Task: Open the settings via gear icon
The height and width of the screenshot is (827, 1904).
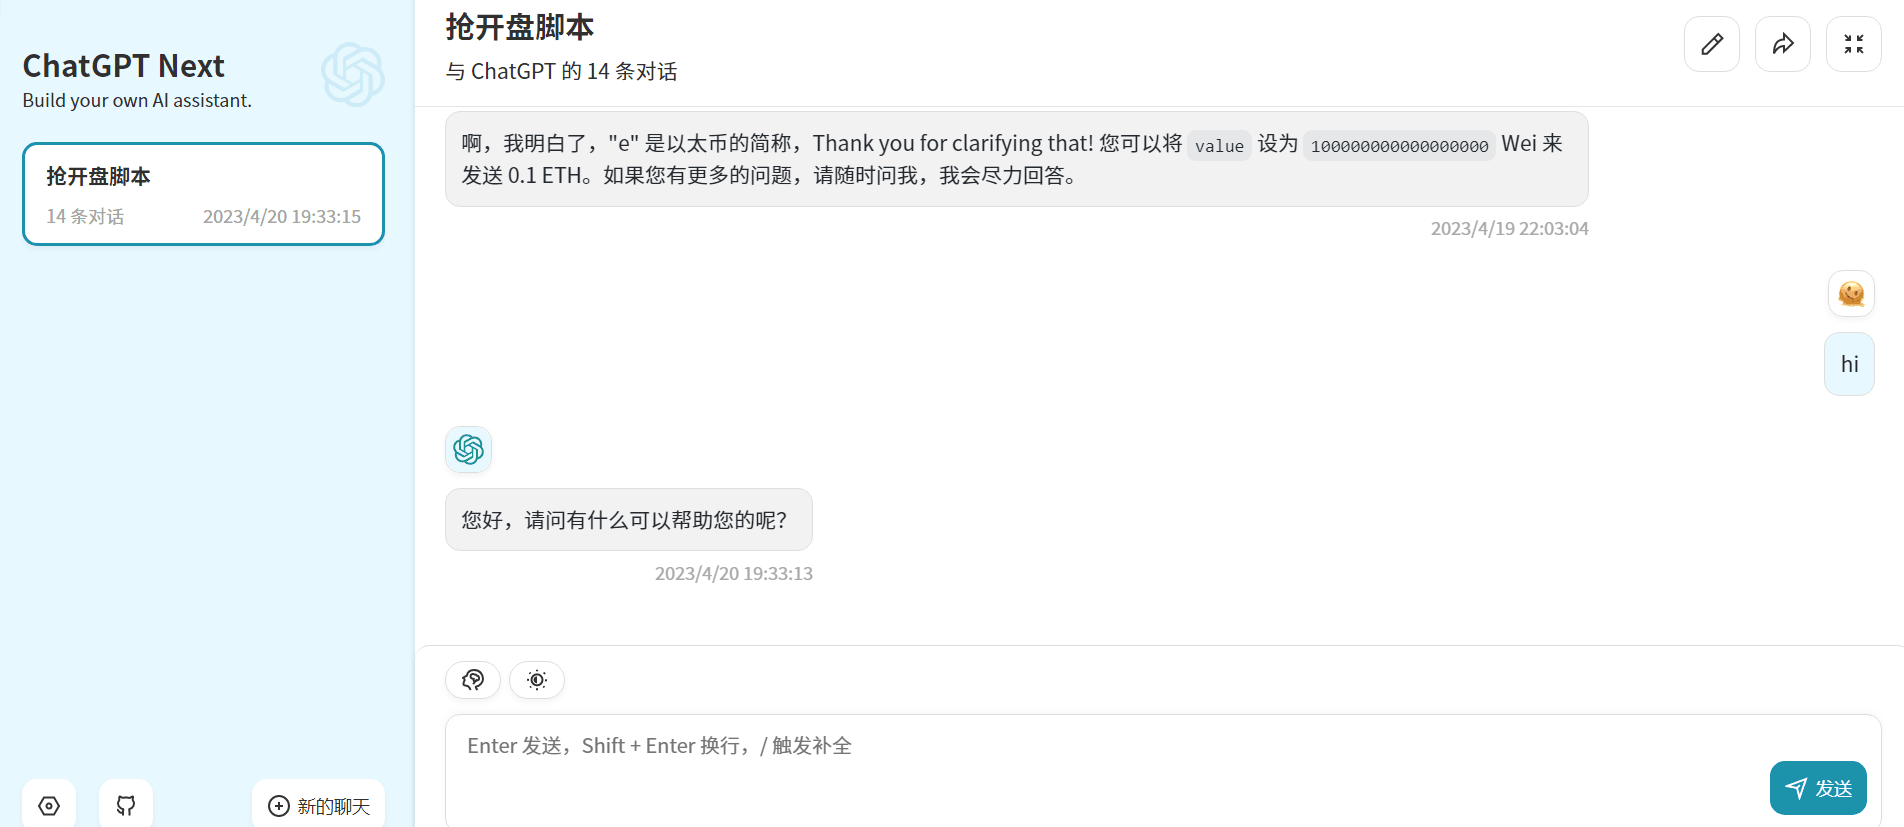Action: (x=48, y=805)
